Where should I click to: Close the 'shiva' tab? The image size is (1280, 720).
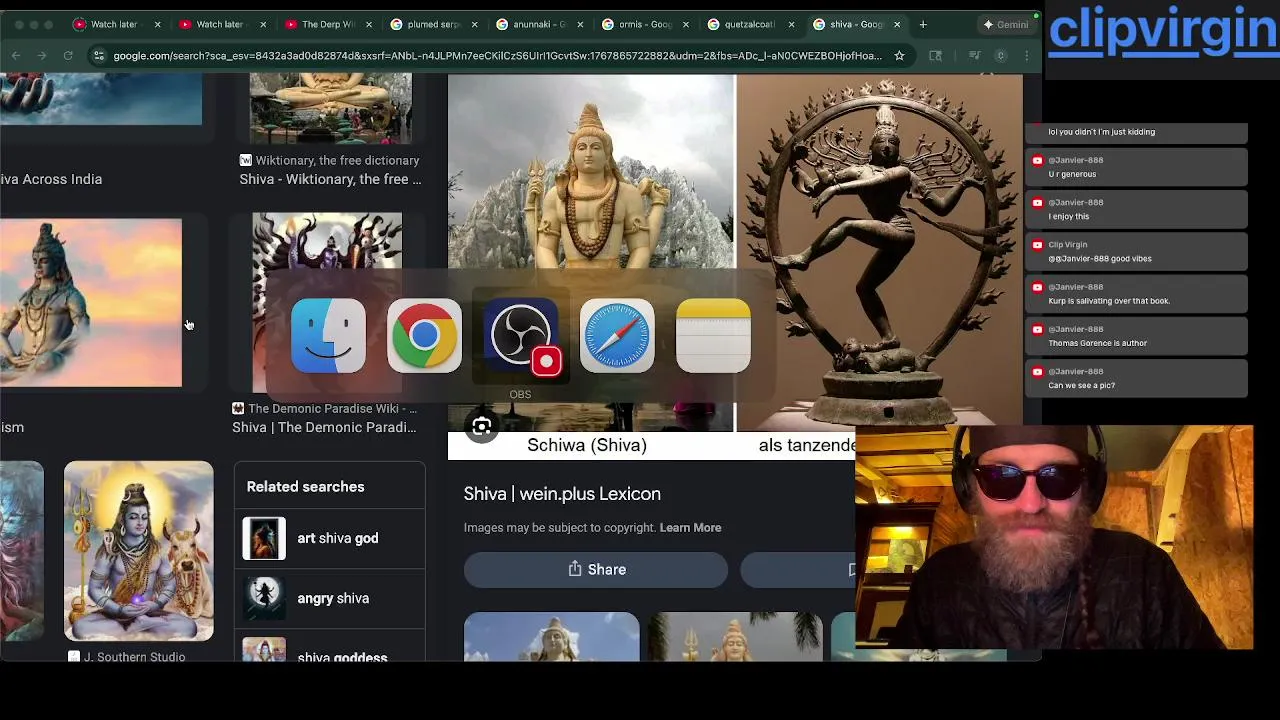[x=897, y=24]
